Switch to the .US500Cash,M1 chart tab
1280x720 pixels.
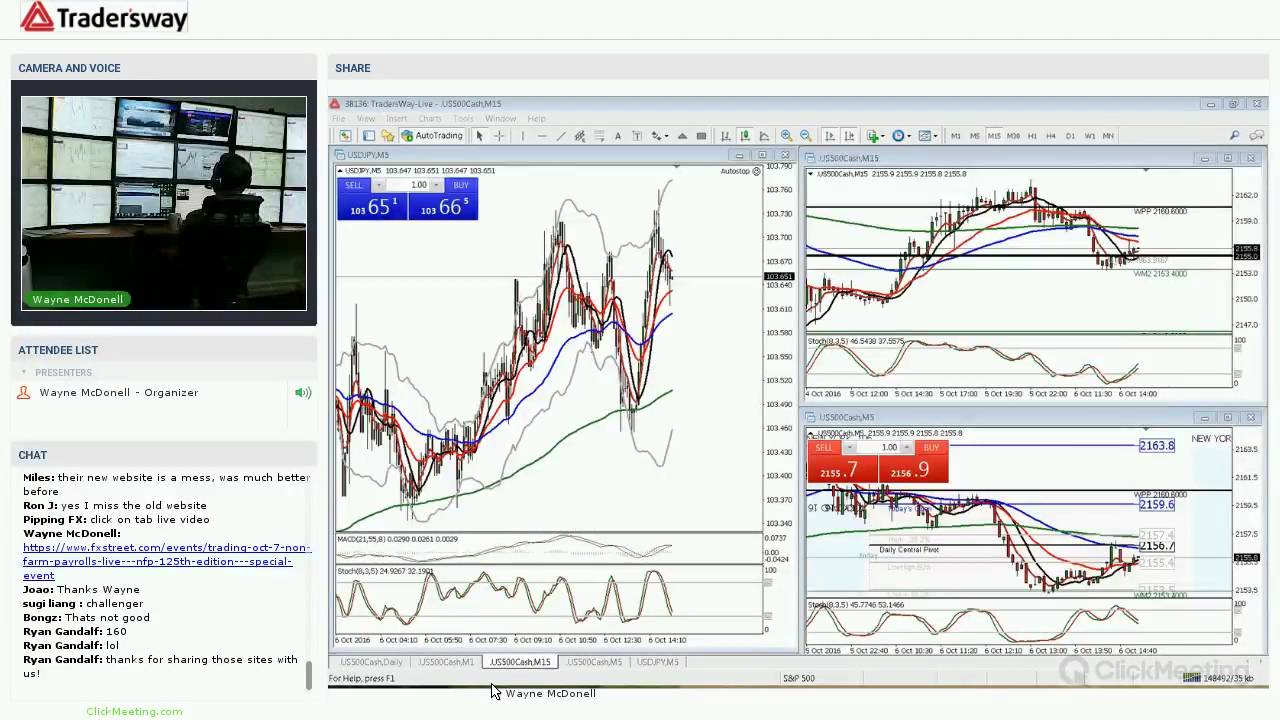(446, 662)
